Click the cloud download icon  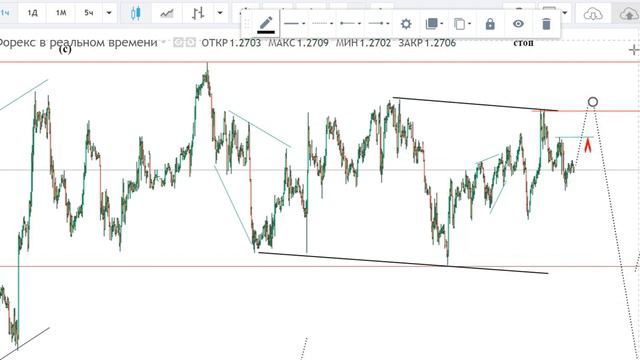tap(593, 14)
